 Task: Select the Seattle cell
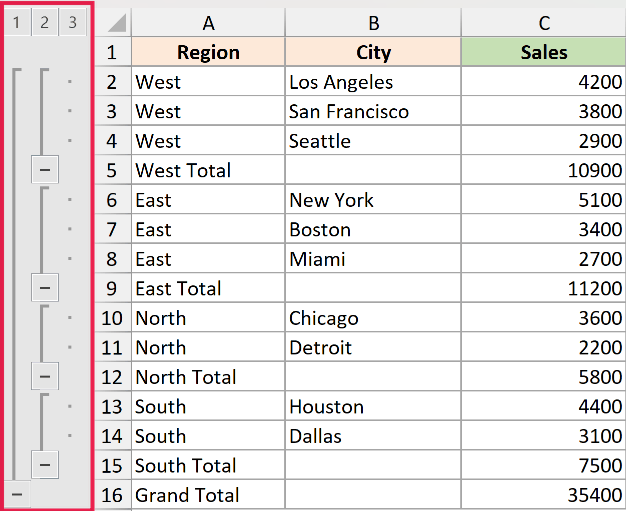click(x=373, y=141)
